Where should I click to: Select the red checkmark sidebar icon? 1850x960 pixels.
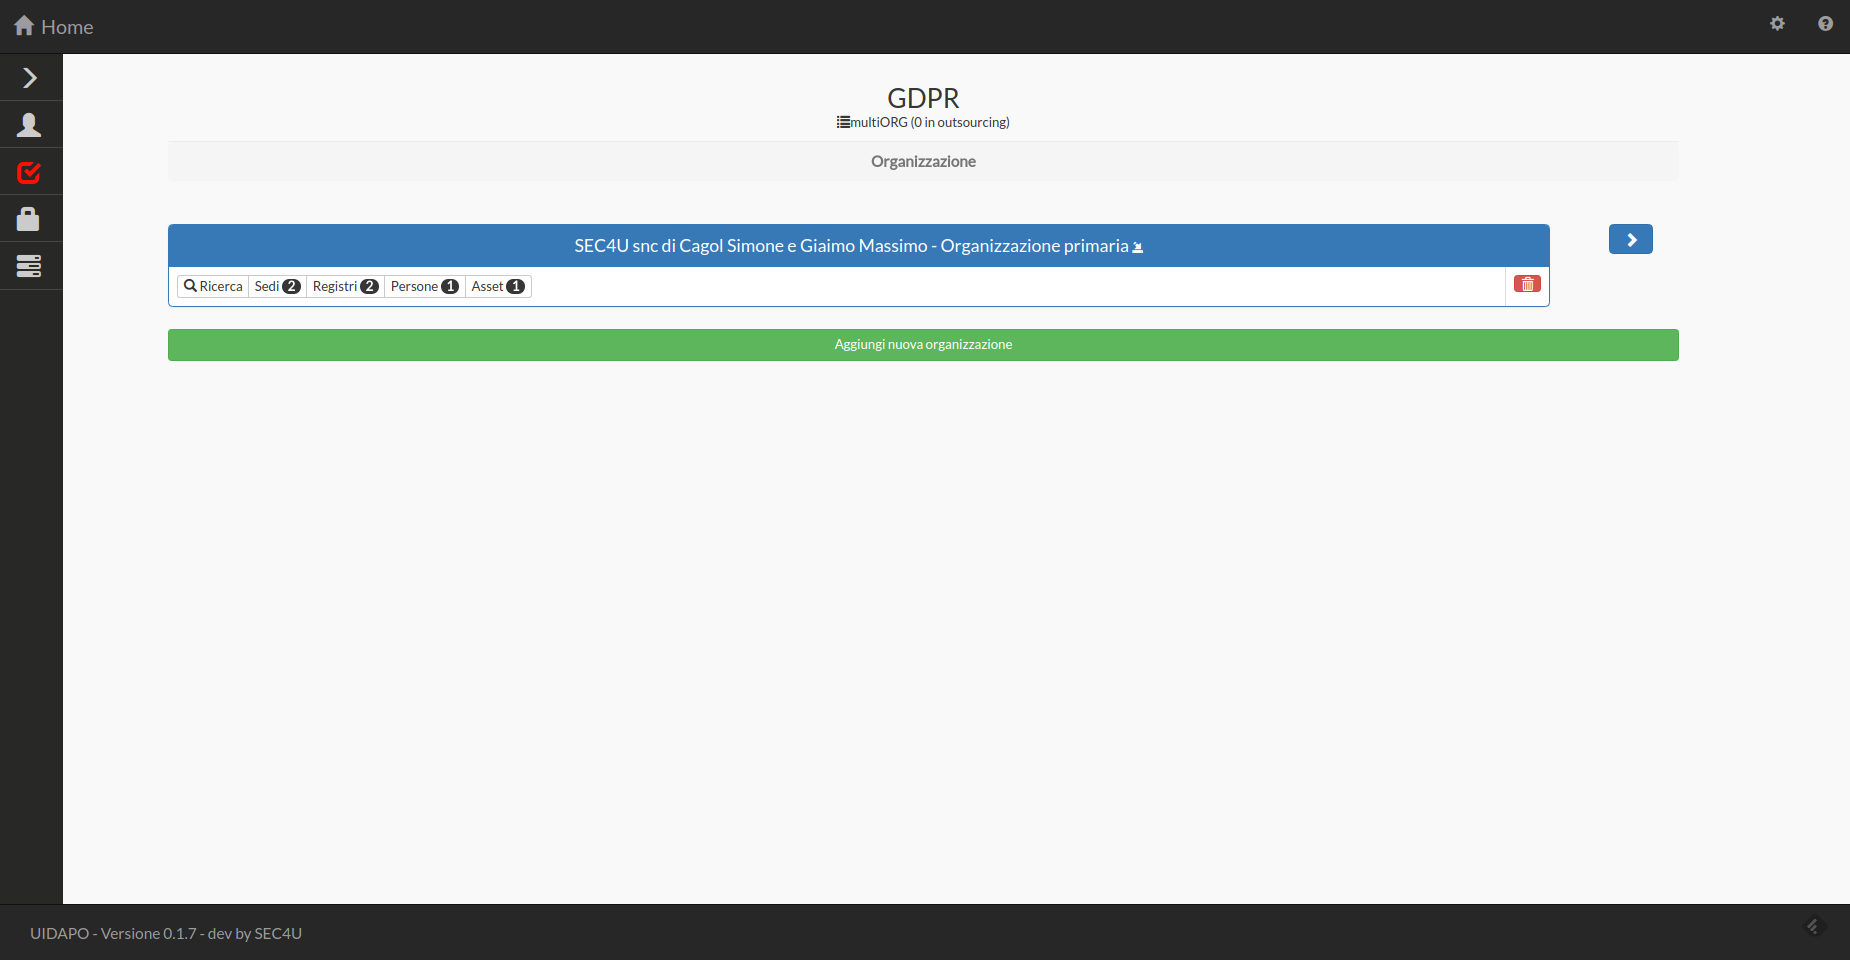point(30,172)
